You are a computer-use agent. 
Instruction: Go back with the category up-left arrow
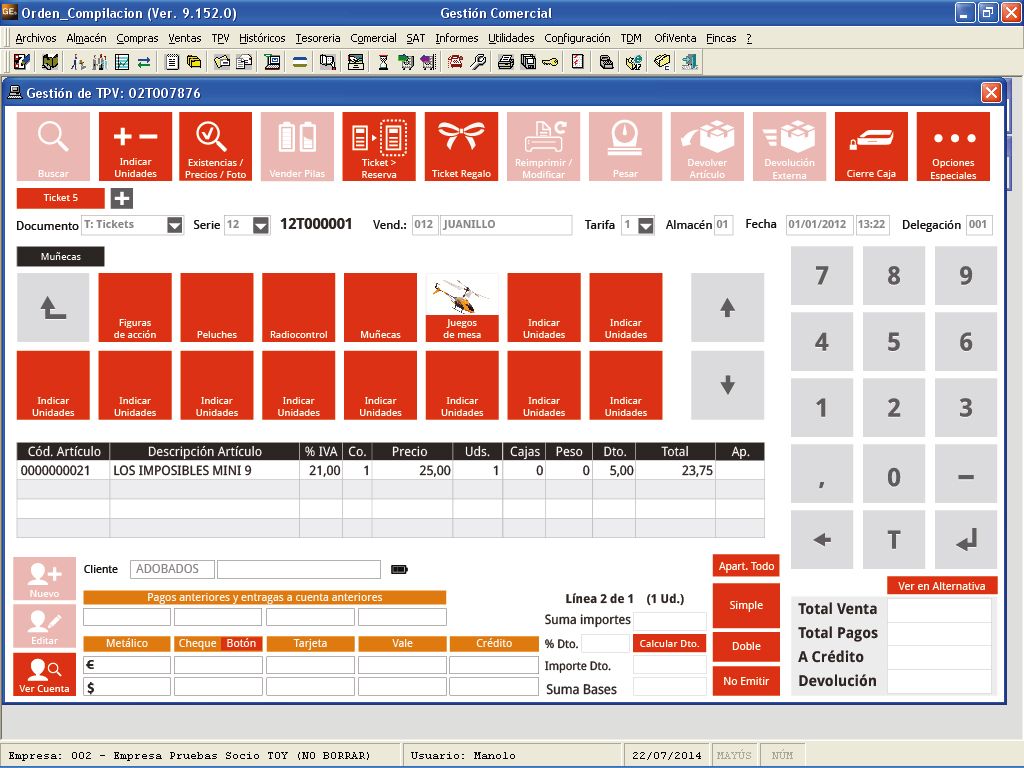coord(53,308)
